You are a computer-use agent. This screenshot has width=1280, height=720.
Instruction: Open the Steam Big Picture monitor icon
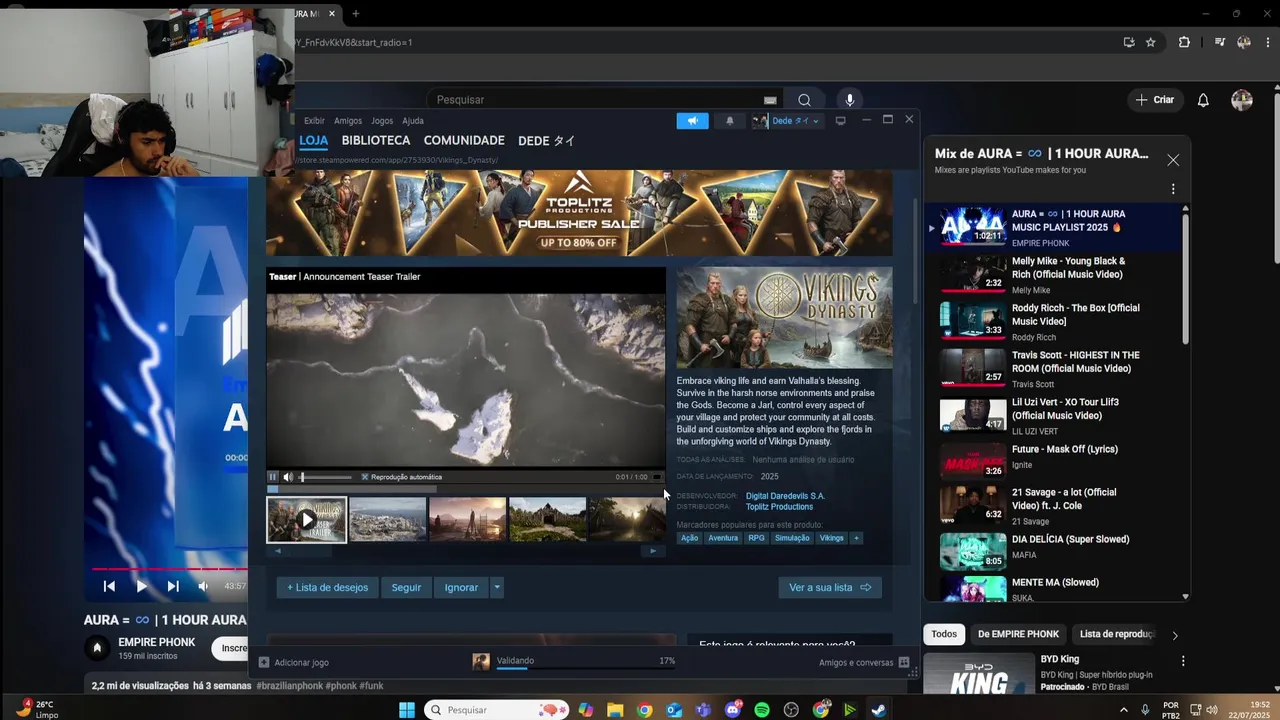[840, 121]
